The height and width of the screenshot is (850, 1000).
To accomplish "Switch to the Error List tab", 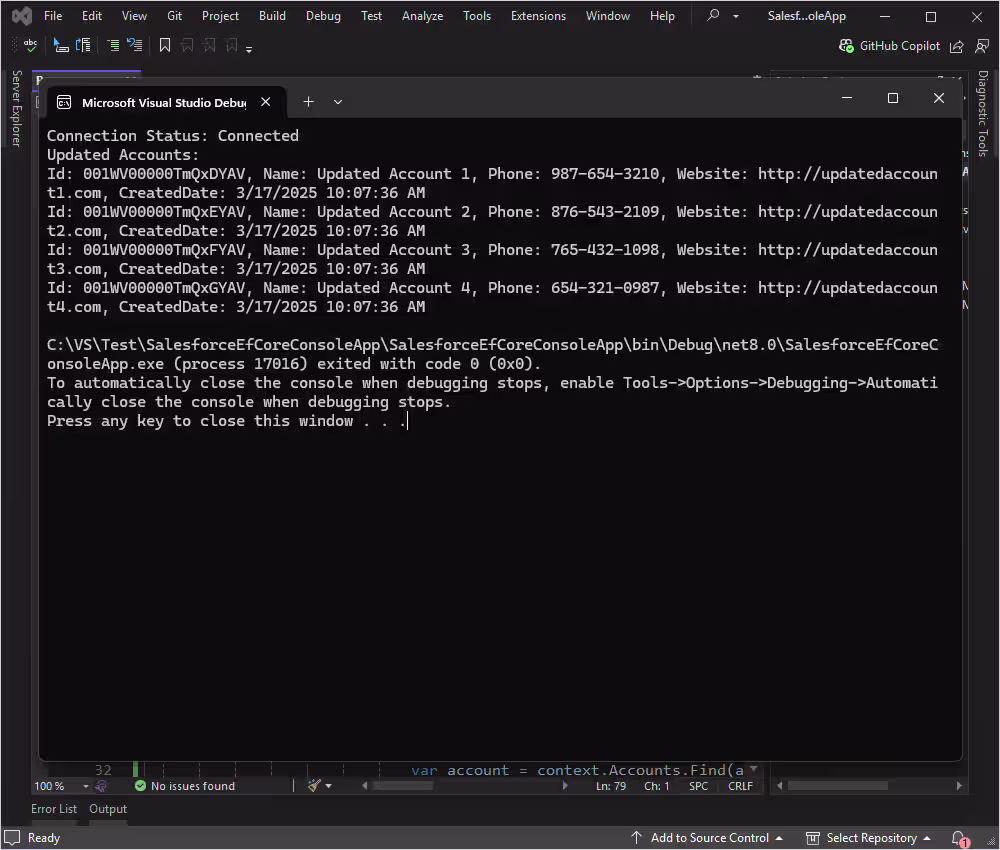I will (54, 809).
